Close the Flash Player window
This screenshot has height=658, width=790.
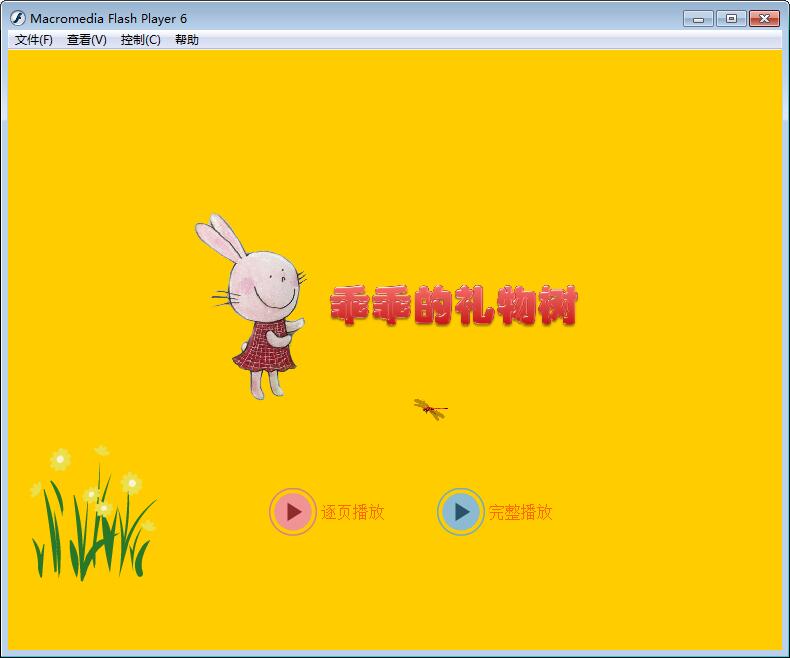pyautogui.click(x=764, y=18)
